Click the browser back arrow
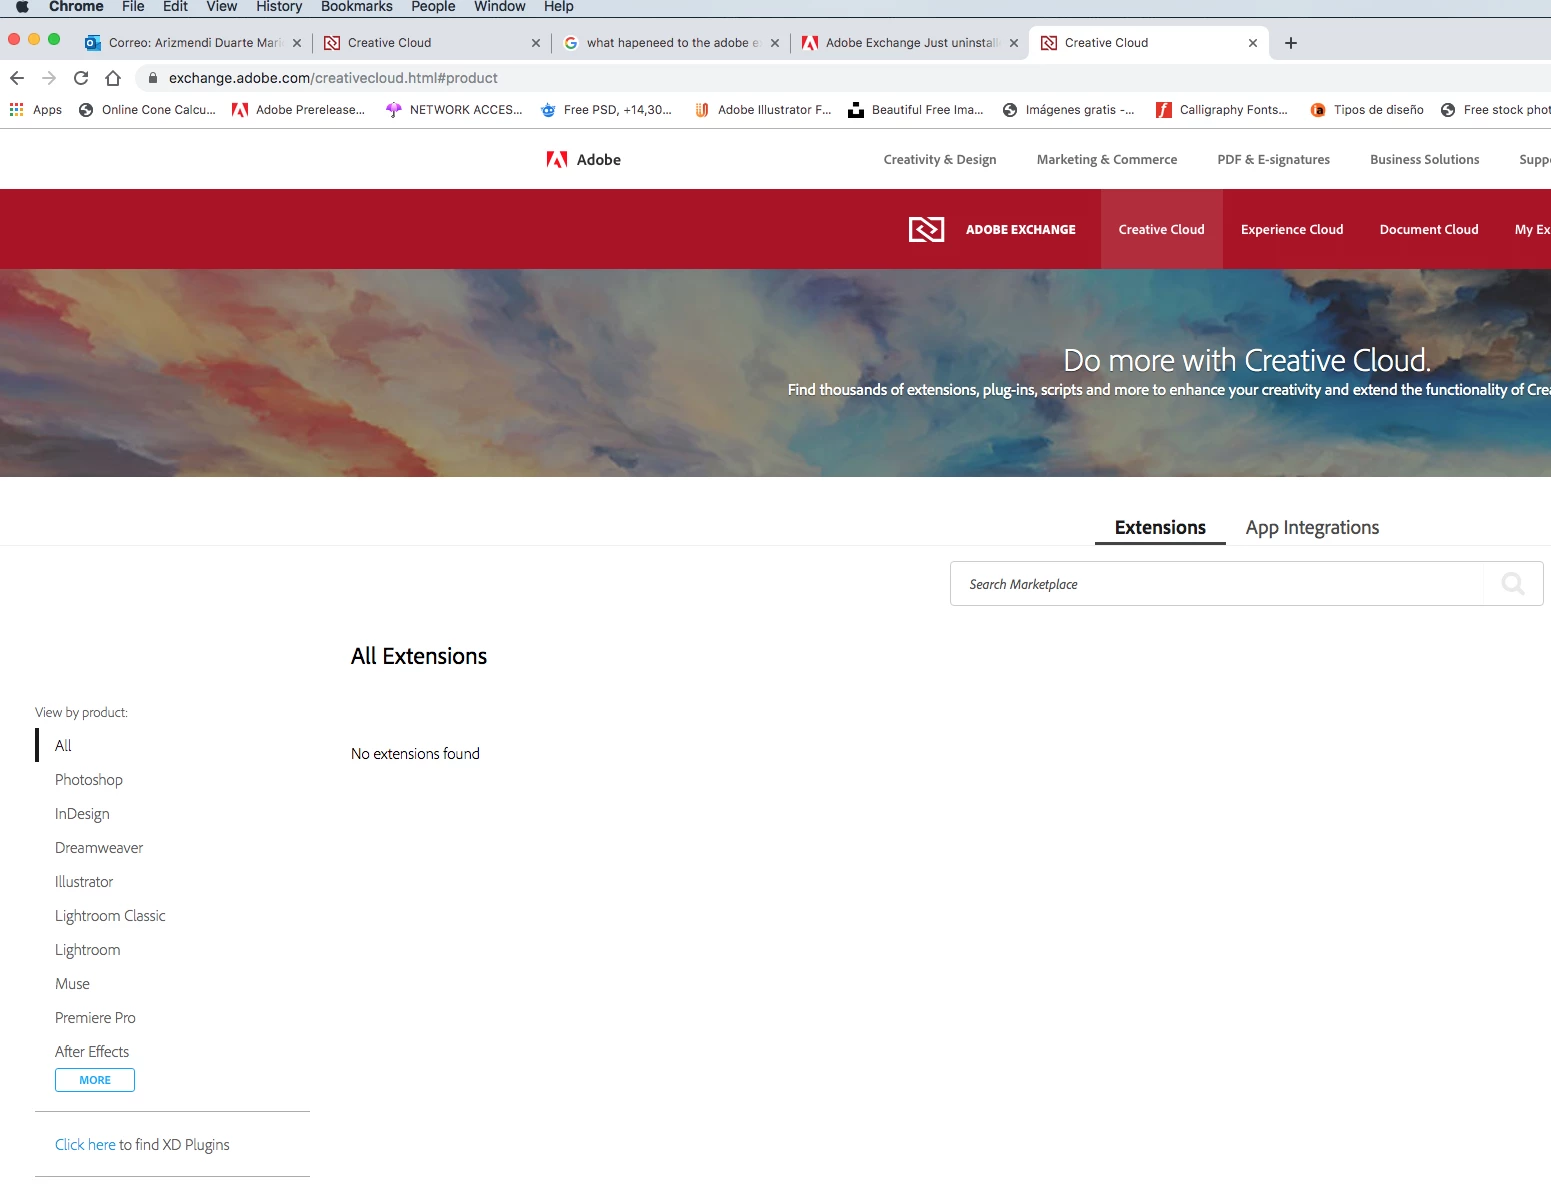Viewport: 1551px width, 1198px height. pos(17,78)
